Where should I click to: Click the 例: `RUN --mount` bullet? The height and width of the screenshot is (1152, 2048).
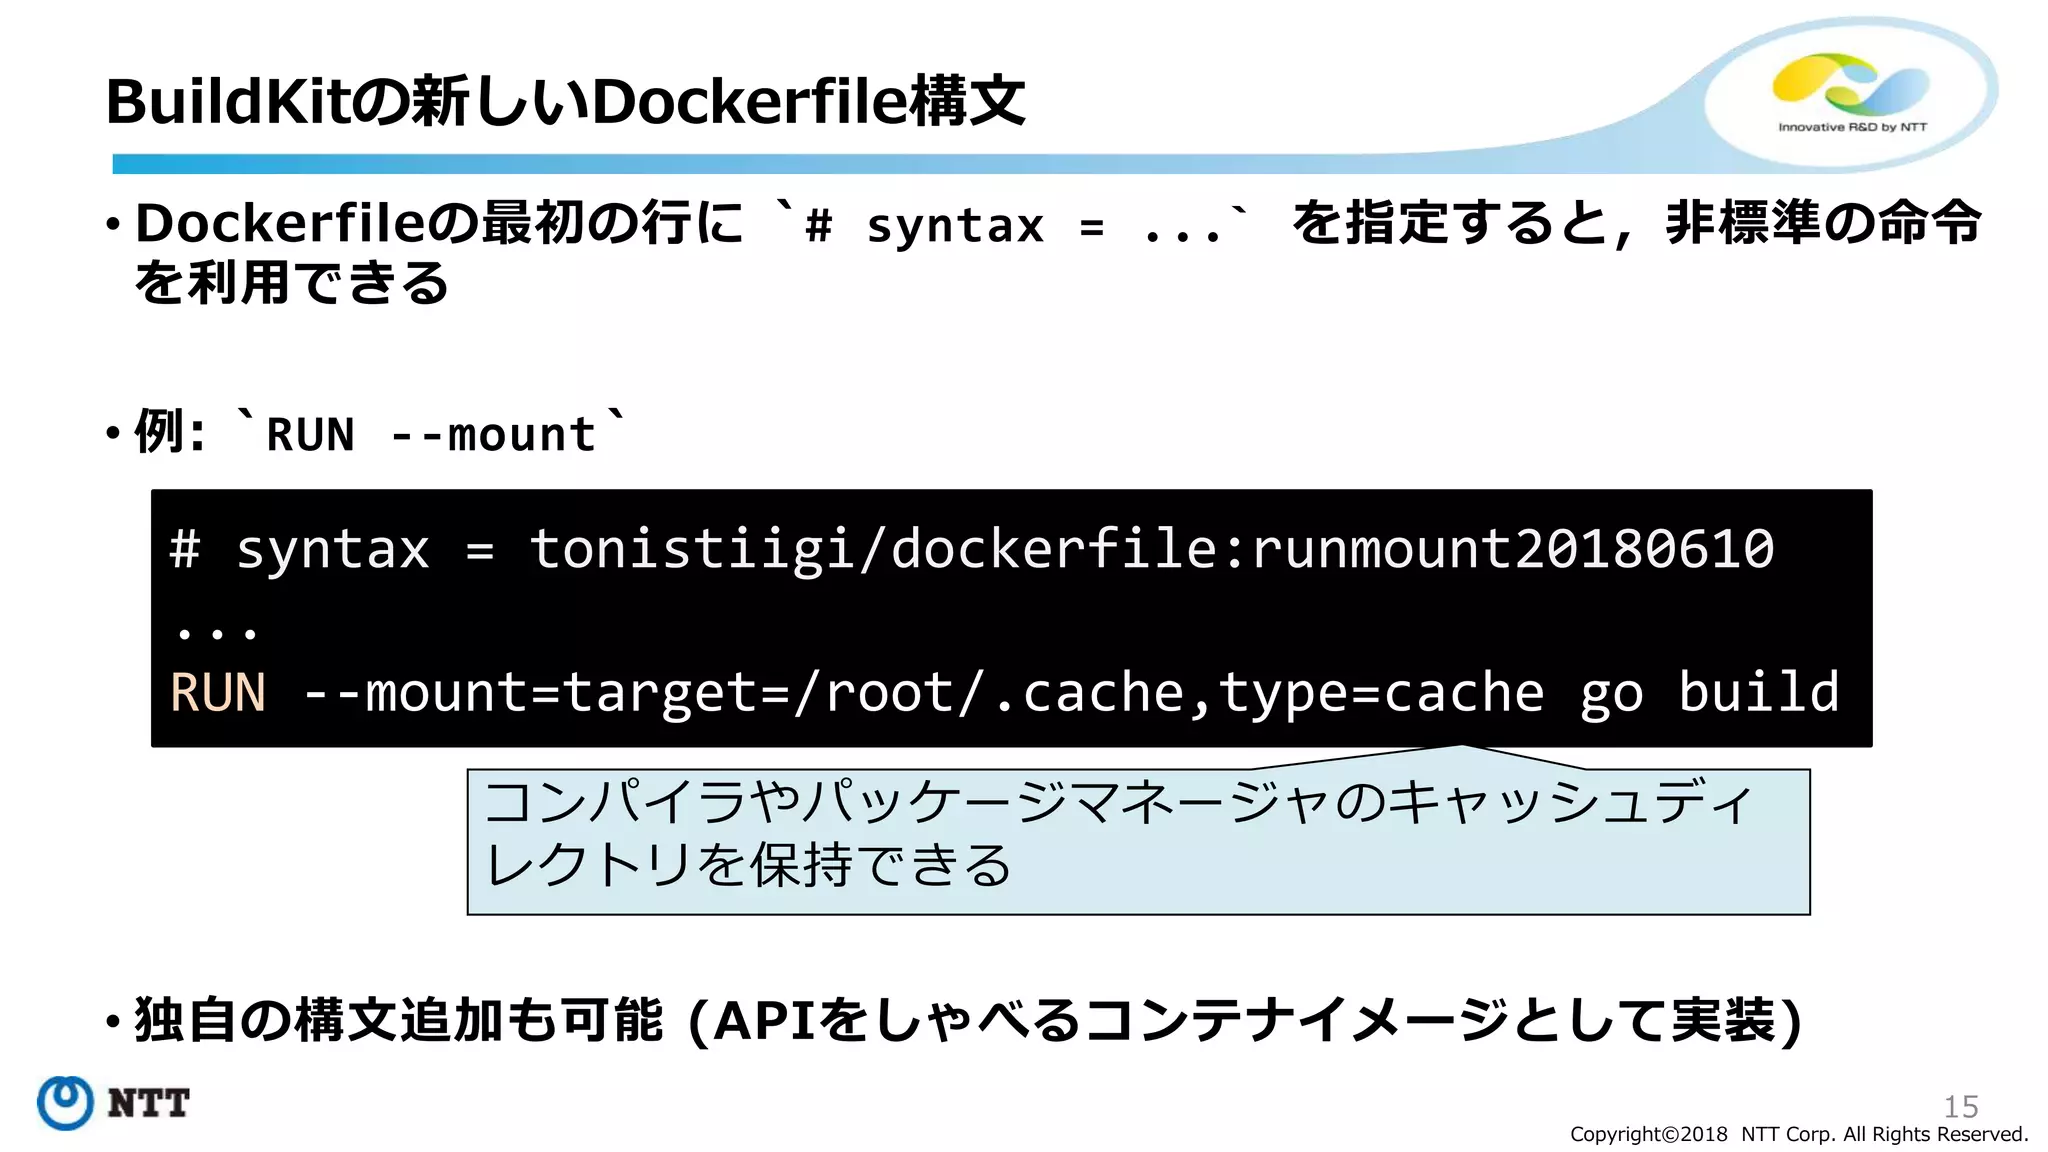pyautogui.click(x=366, y=432)
